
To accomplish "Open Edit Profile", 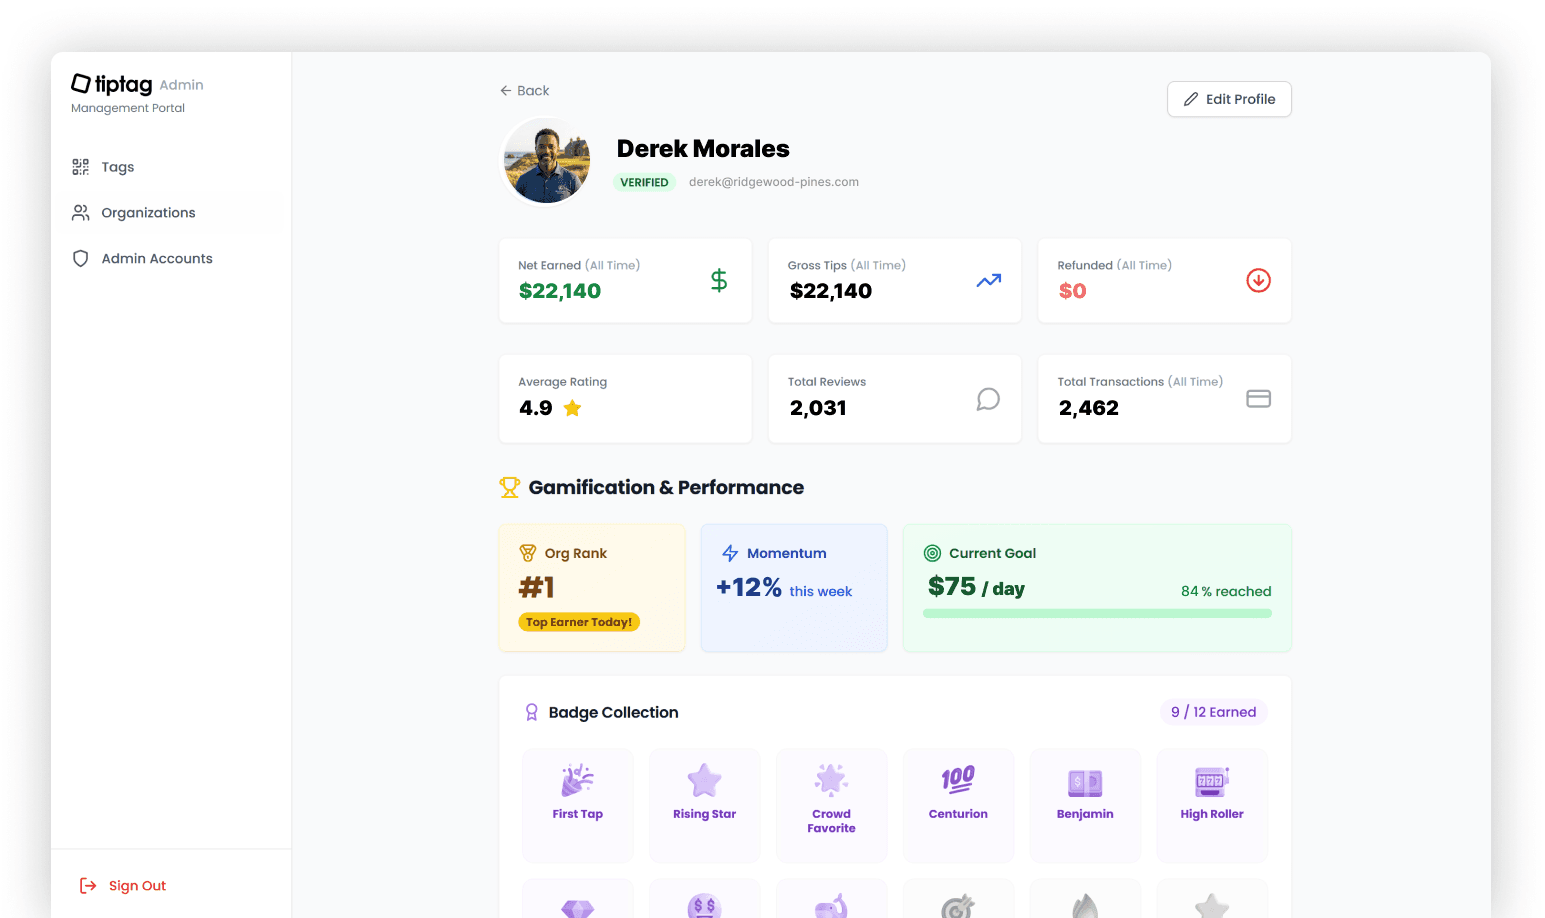I will 1229,99.
